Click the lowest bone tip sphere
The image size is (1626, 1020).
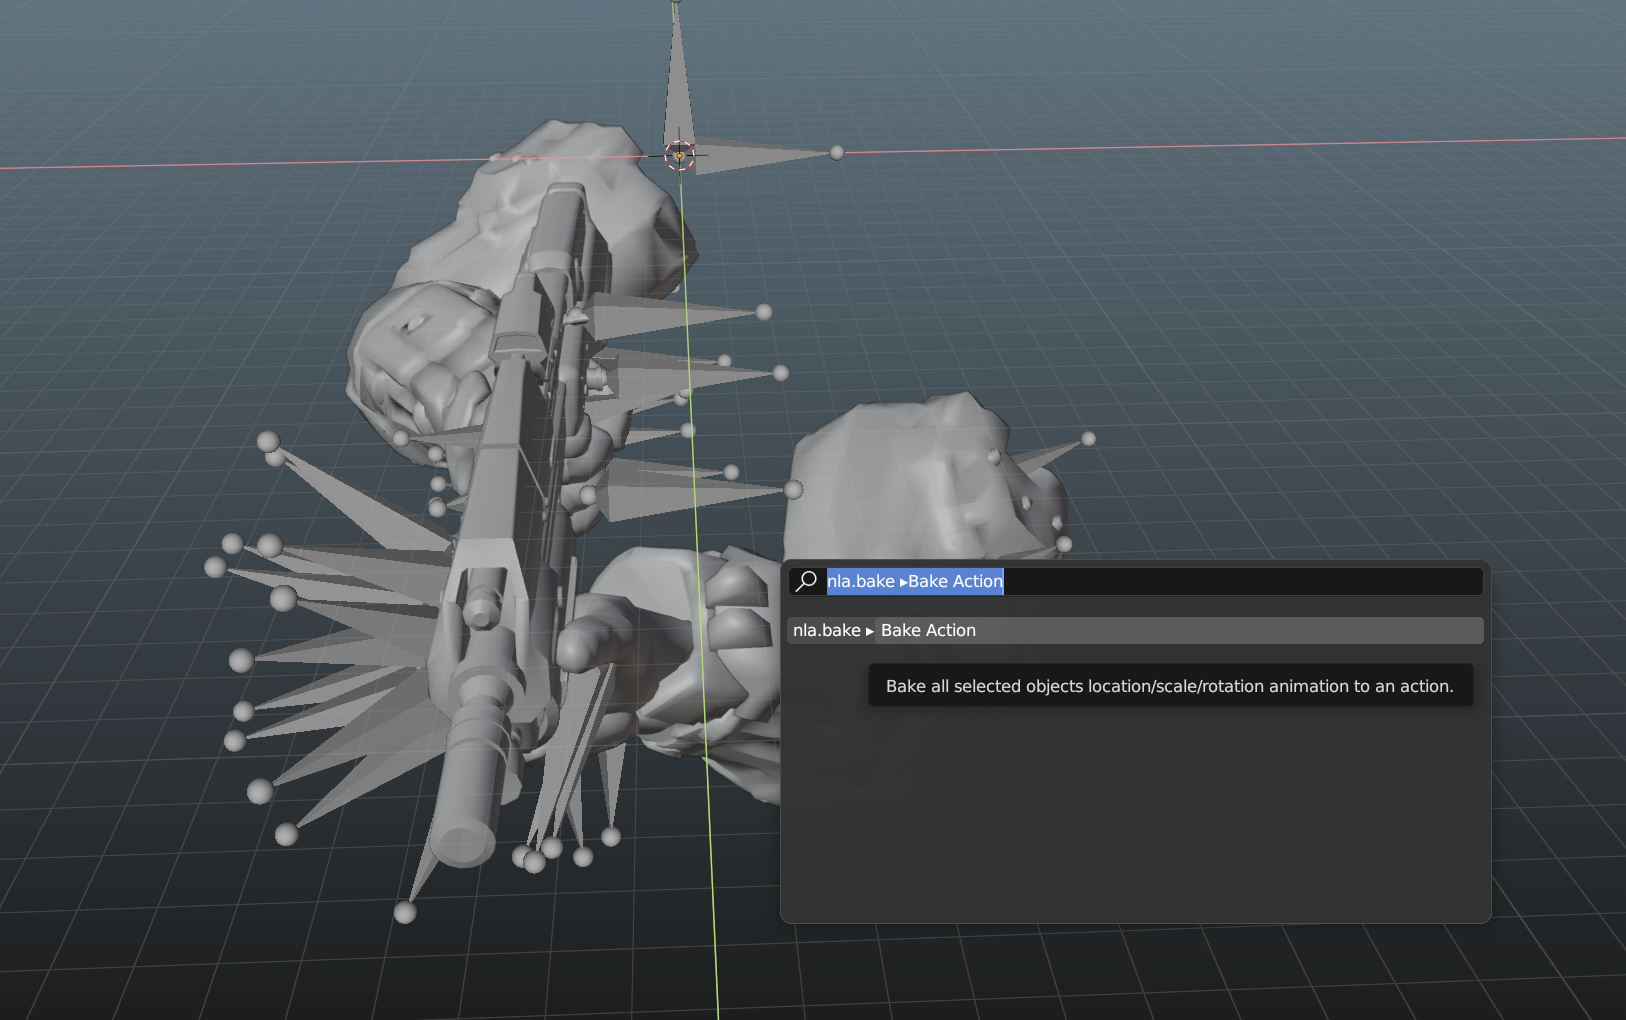pos(405,912)
